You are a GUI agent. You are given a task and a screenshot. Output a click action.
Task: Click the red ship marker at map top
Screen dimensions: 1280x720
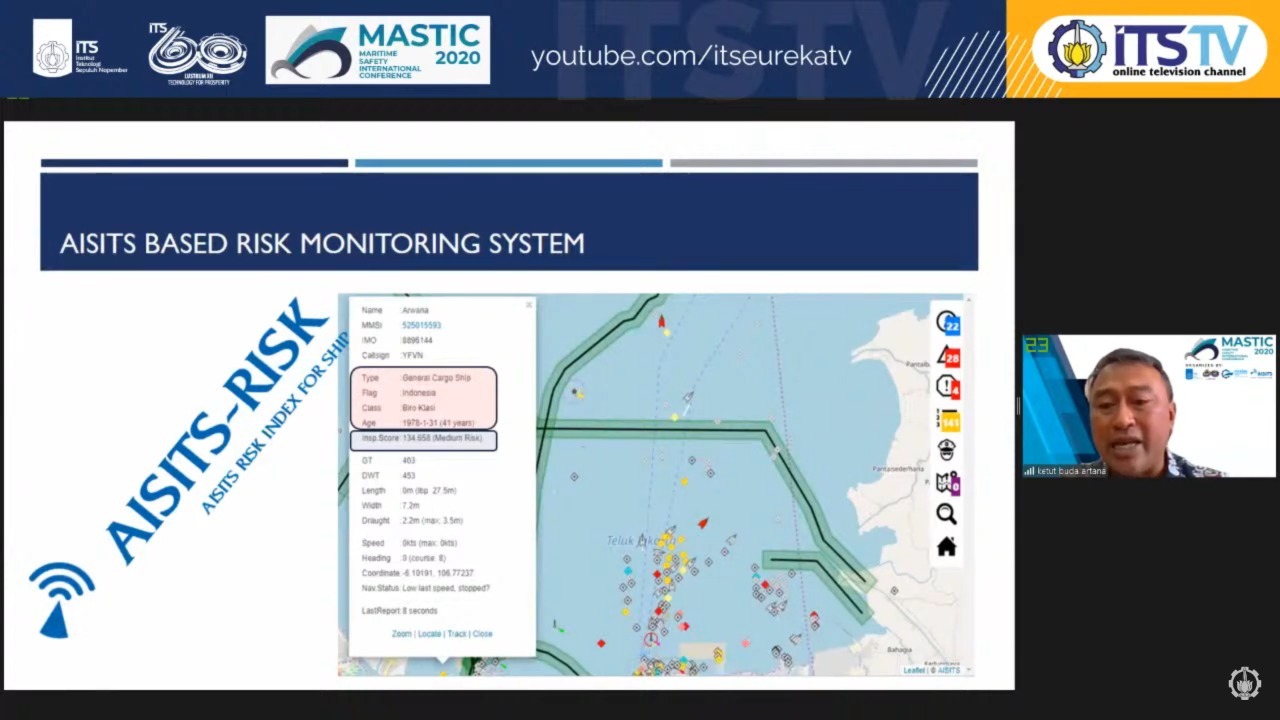(661, 321)
